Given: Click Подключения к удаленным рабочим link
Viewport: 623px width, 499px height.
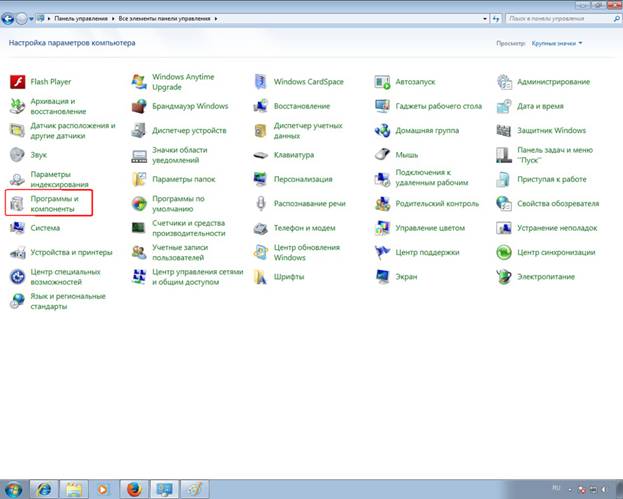Looking at the screenshot, I should click(x=431, y=177).
